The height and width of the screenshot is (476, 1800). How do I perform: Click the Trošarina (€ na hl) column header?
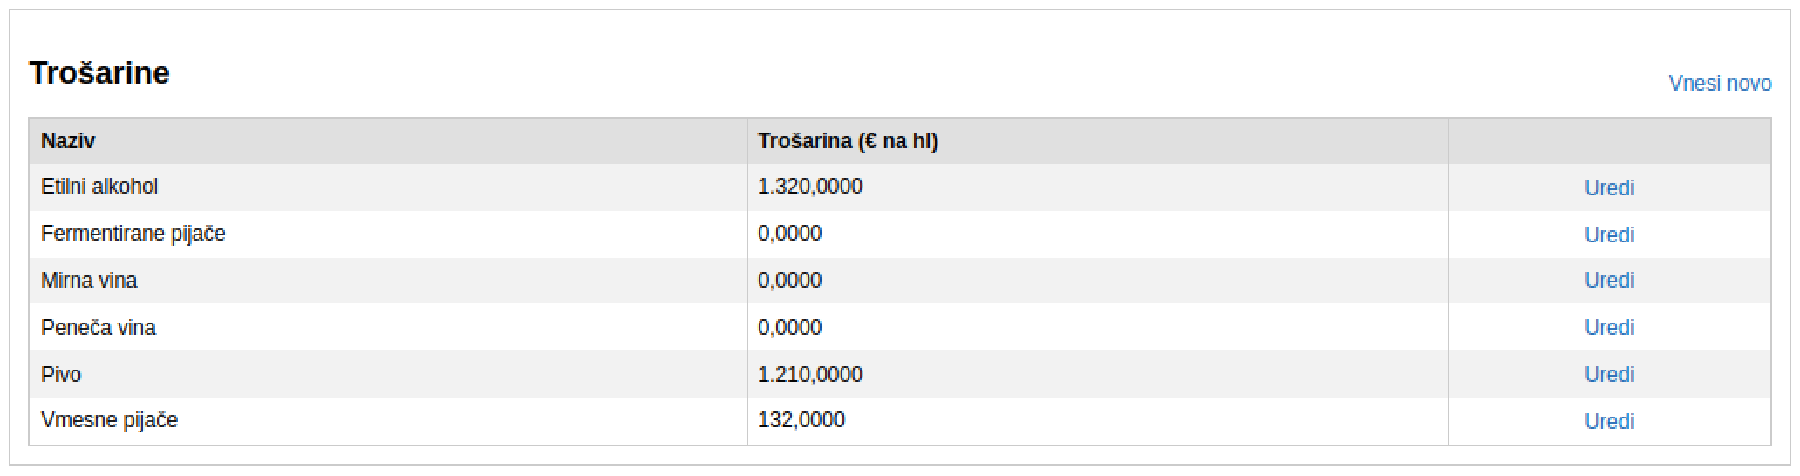tap(847, 141)
